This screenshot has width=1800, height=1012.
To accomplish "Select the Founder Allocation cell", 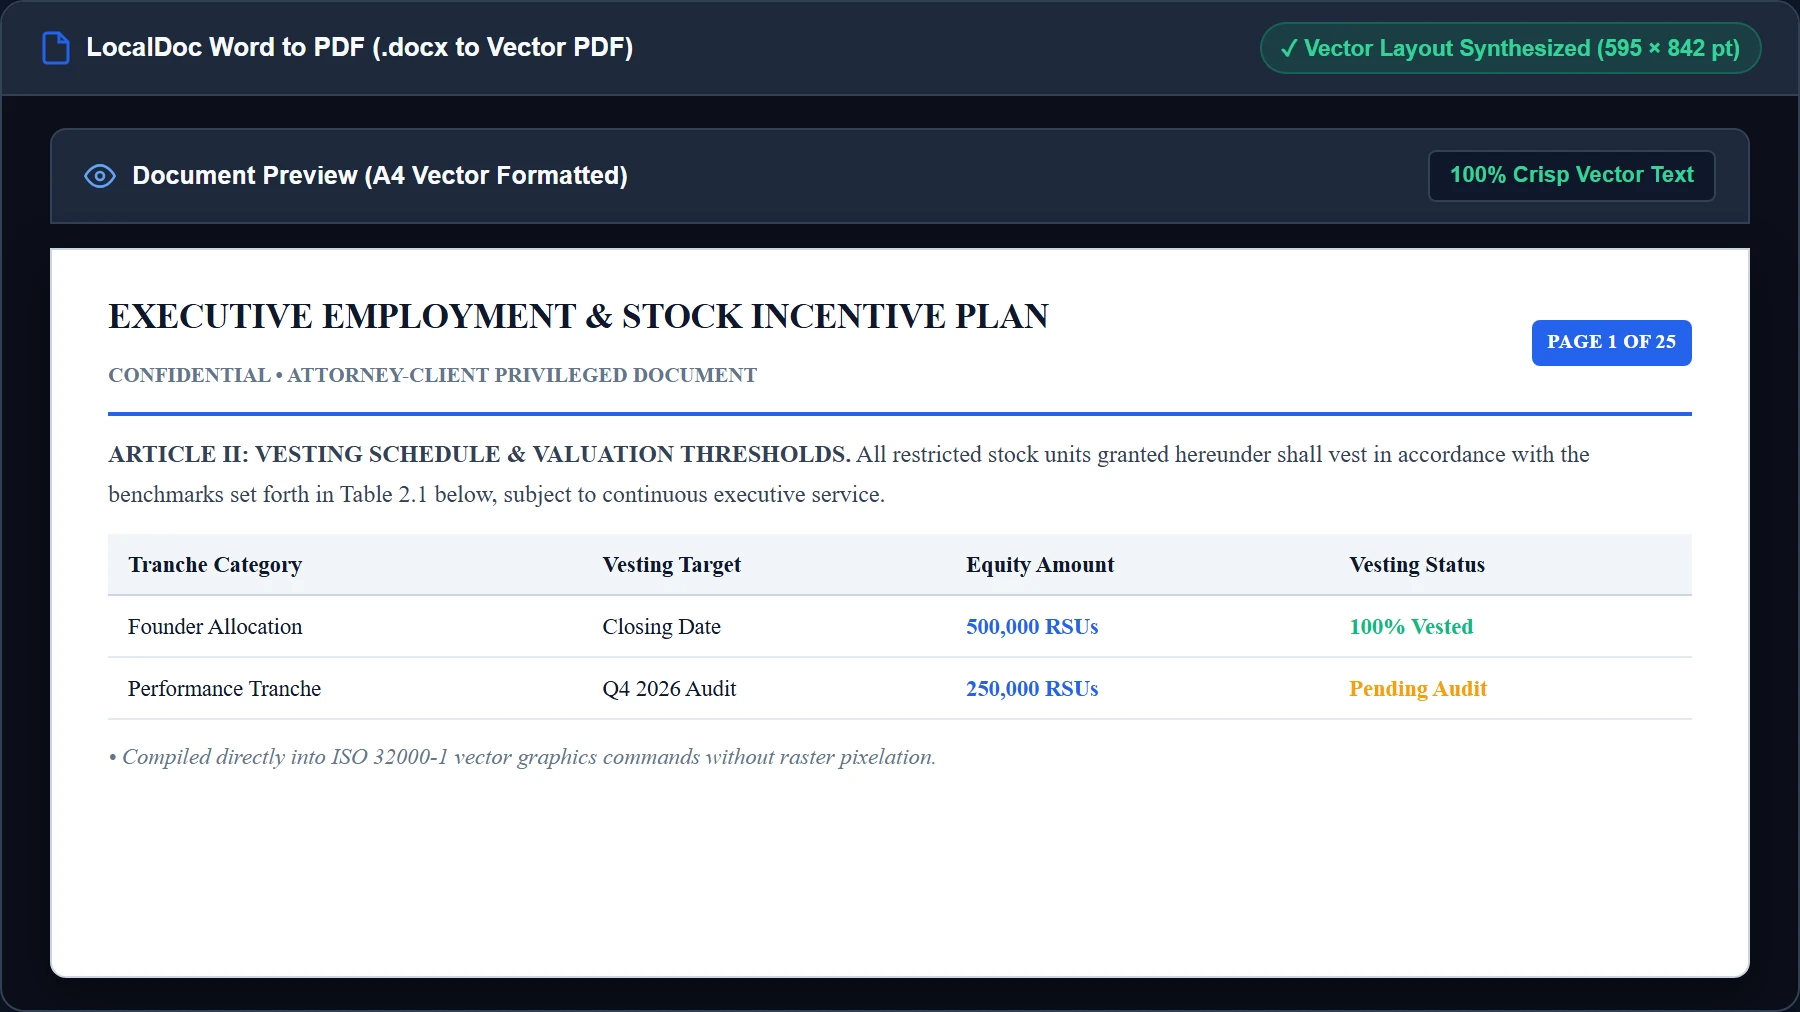I will [215, 627].
